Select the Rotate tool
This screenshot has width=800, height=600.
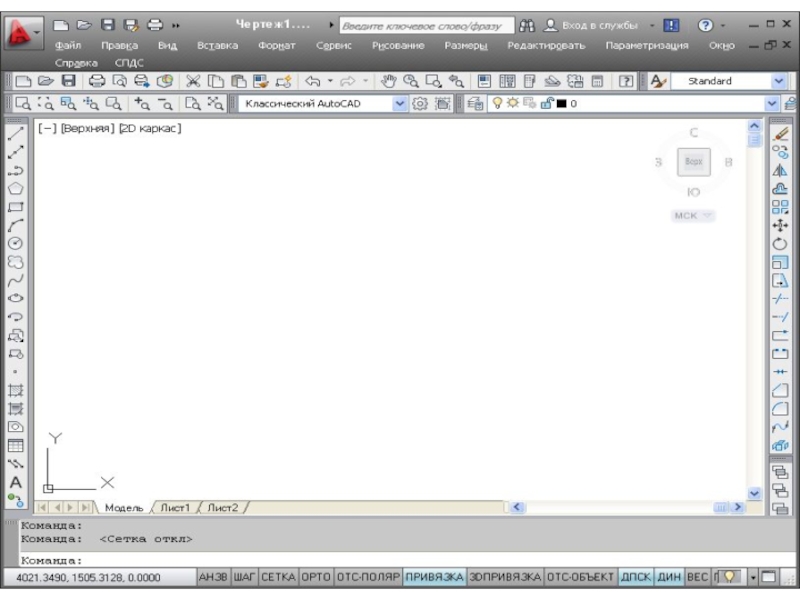[x=780, y=244]
